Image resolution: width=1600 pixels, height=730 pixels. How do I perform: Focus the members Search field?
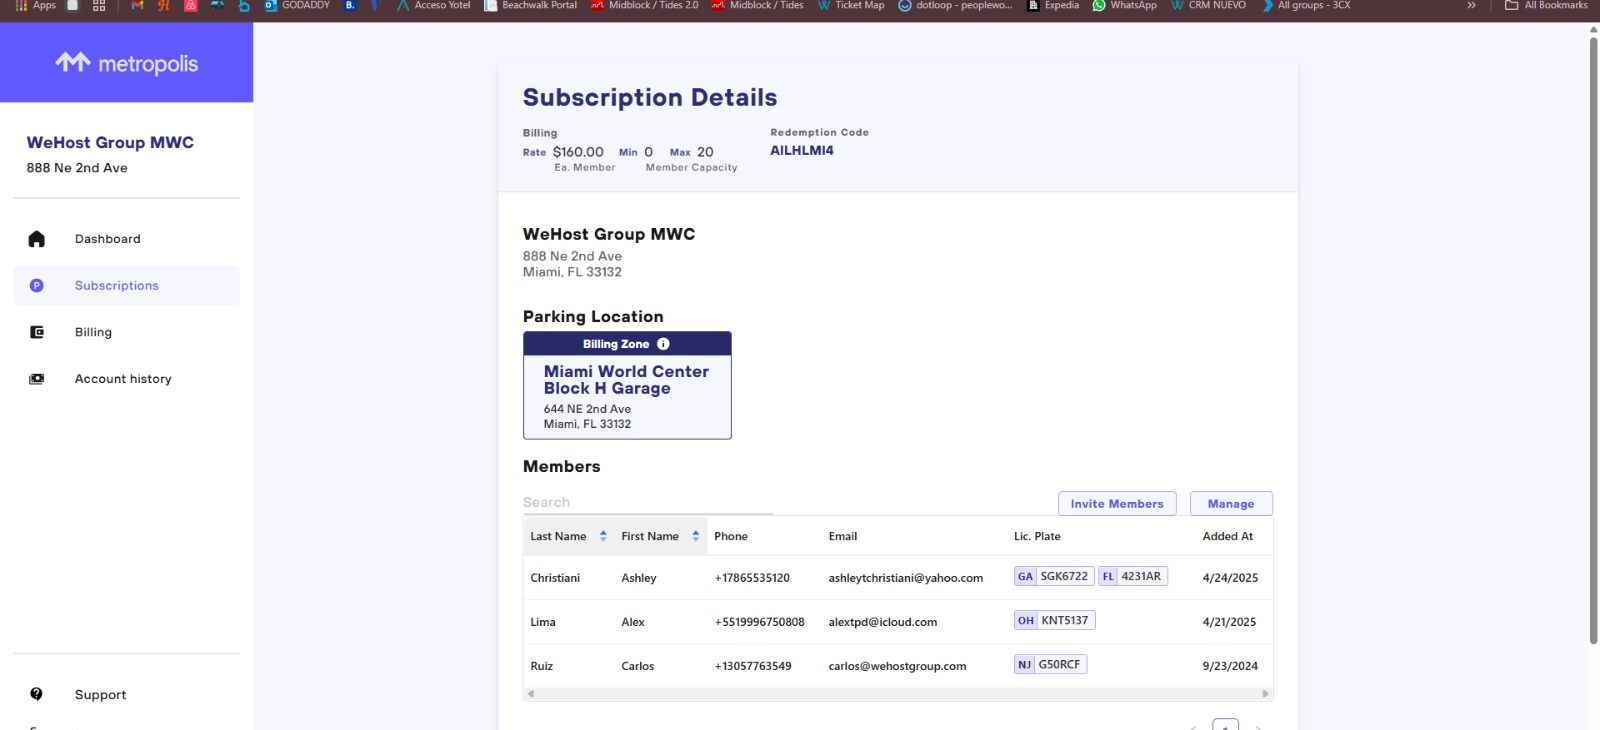point(647,502)
